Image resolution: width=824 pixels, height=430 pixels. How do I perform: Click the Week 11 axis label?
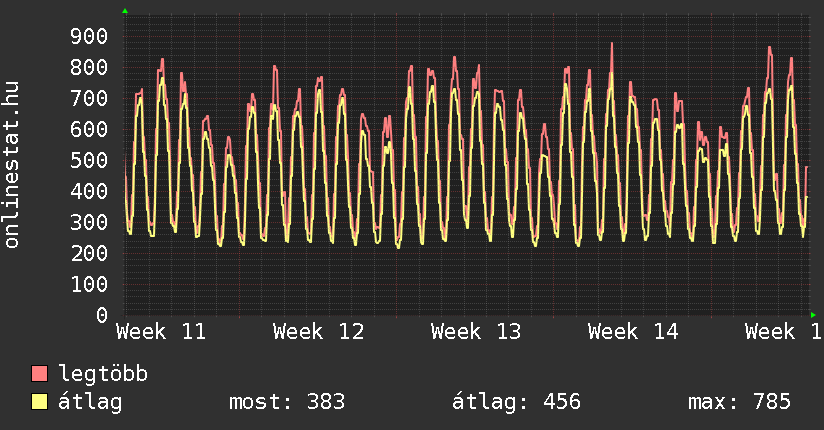161,331
